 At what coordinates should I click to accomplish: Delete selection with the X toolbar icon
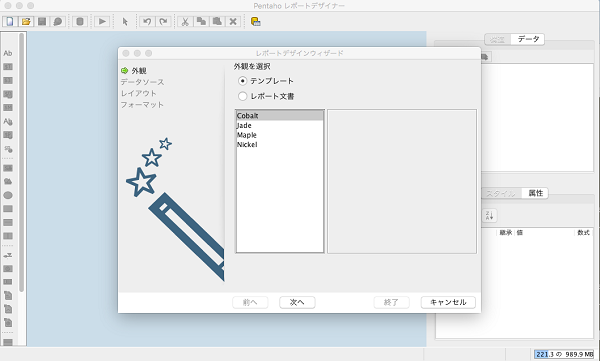(233, 21)
